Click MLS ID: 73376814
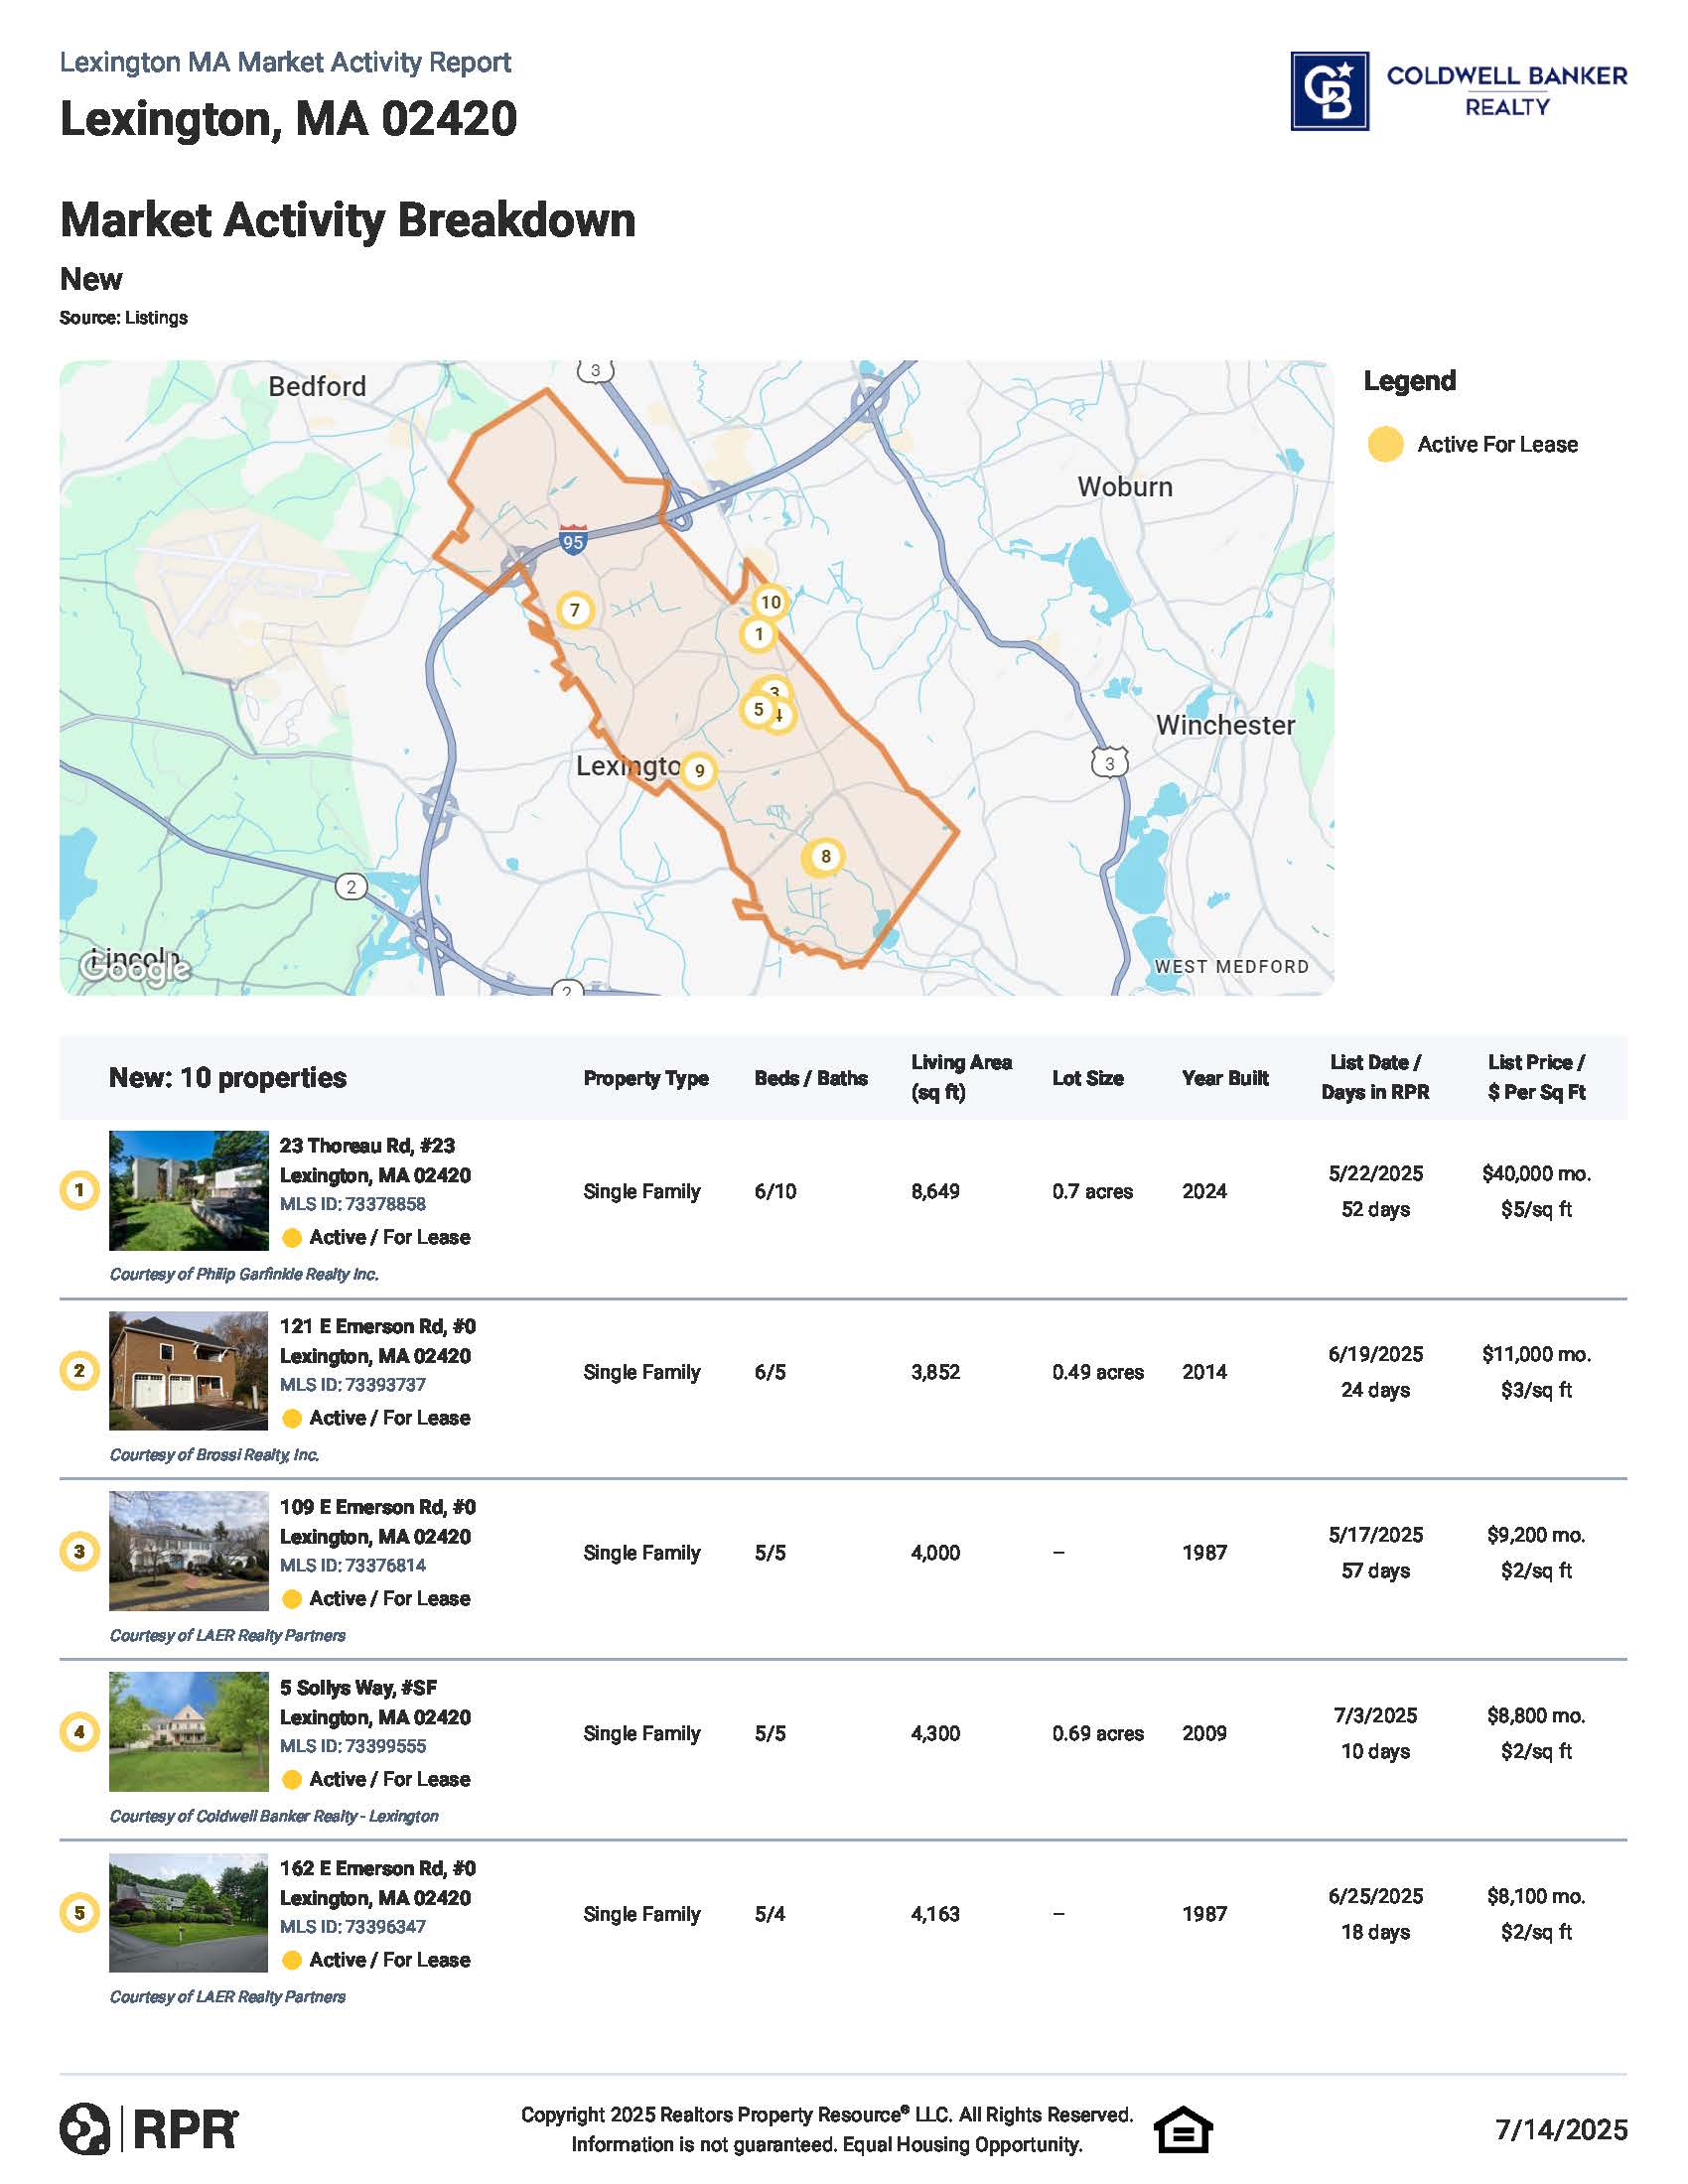 (353, 1566)
